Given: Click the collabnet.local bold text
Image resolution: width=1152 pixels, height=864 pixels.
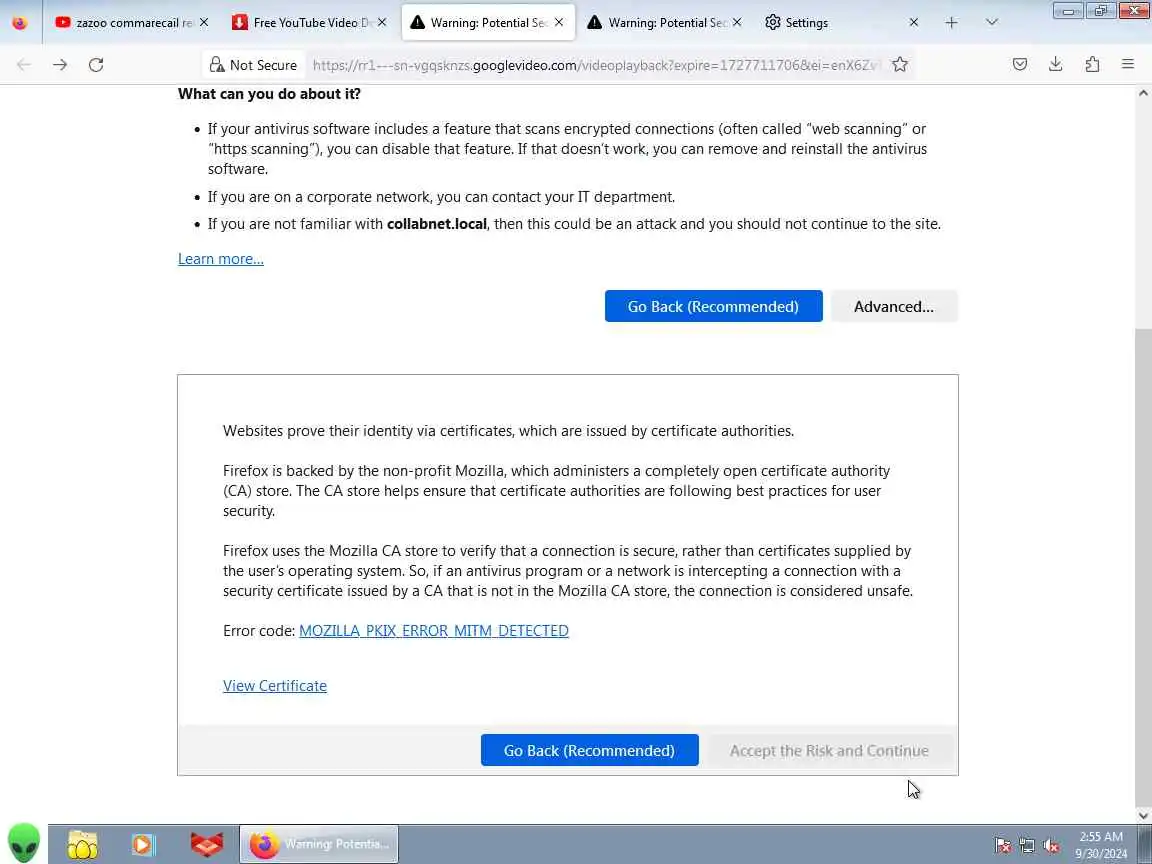Looking at the screenshot, I should coord(436,224).
